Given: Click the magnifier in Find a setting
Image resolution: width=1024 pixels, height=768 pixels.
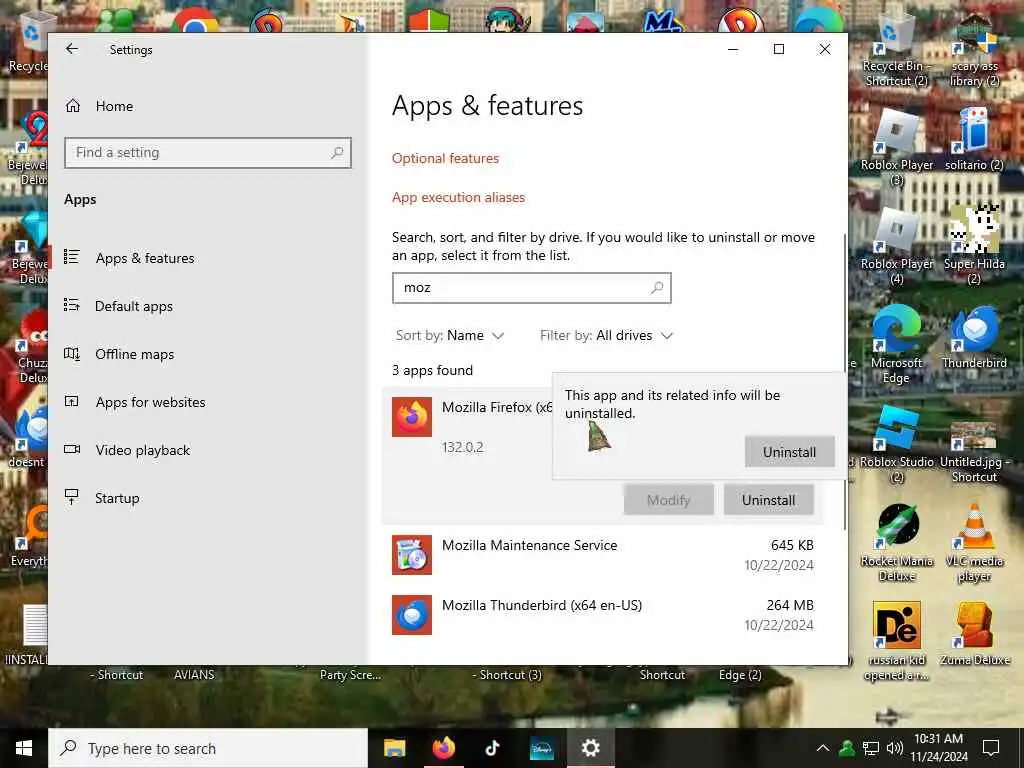Looking at the screenshot, I should point(337,153).
